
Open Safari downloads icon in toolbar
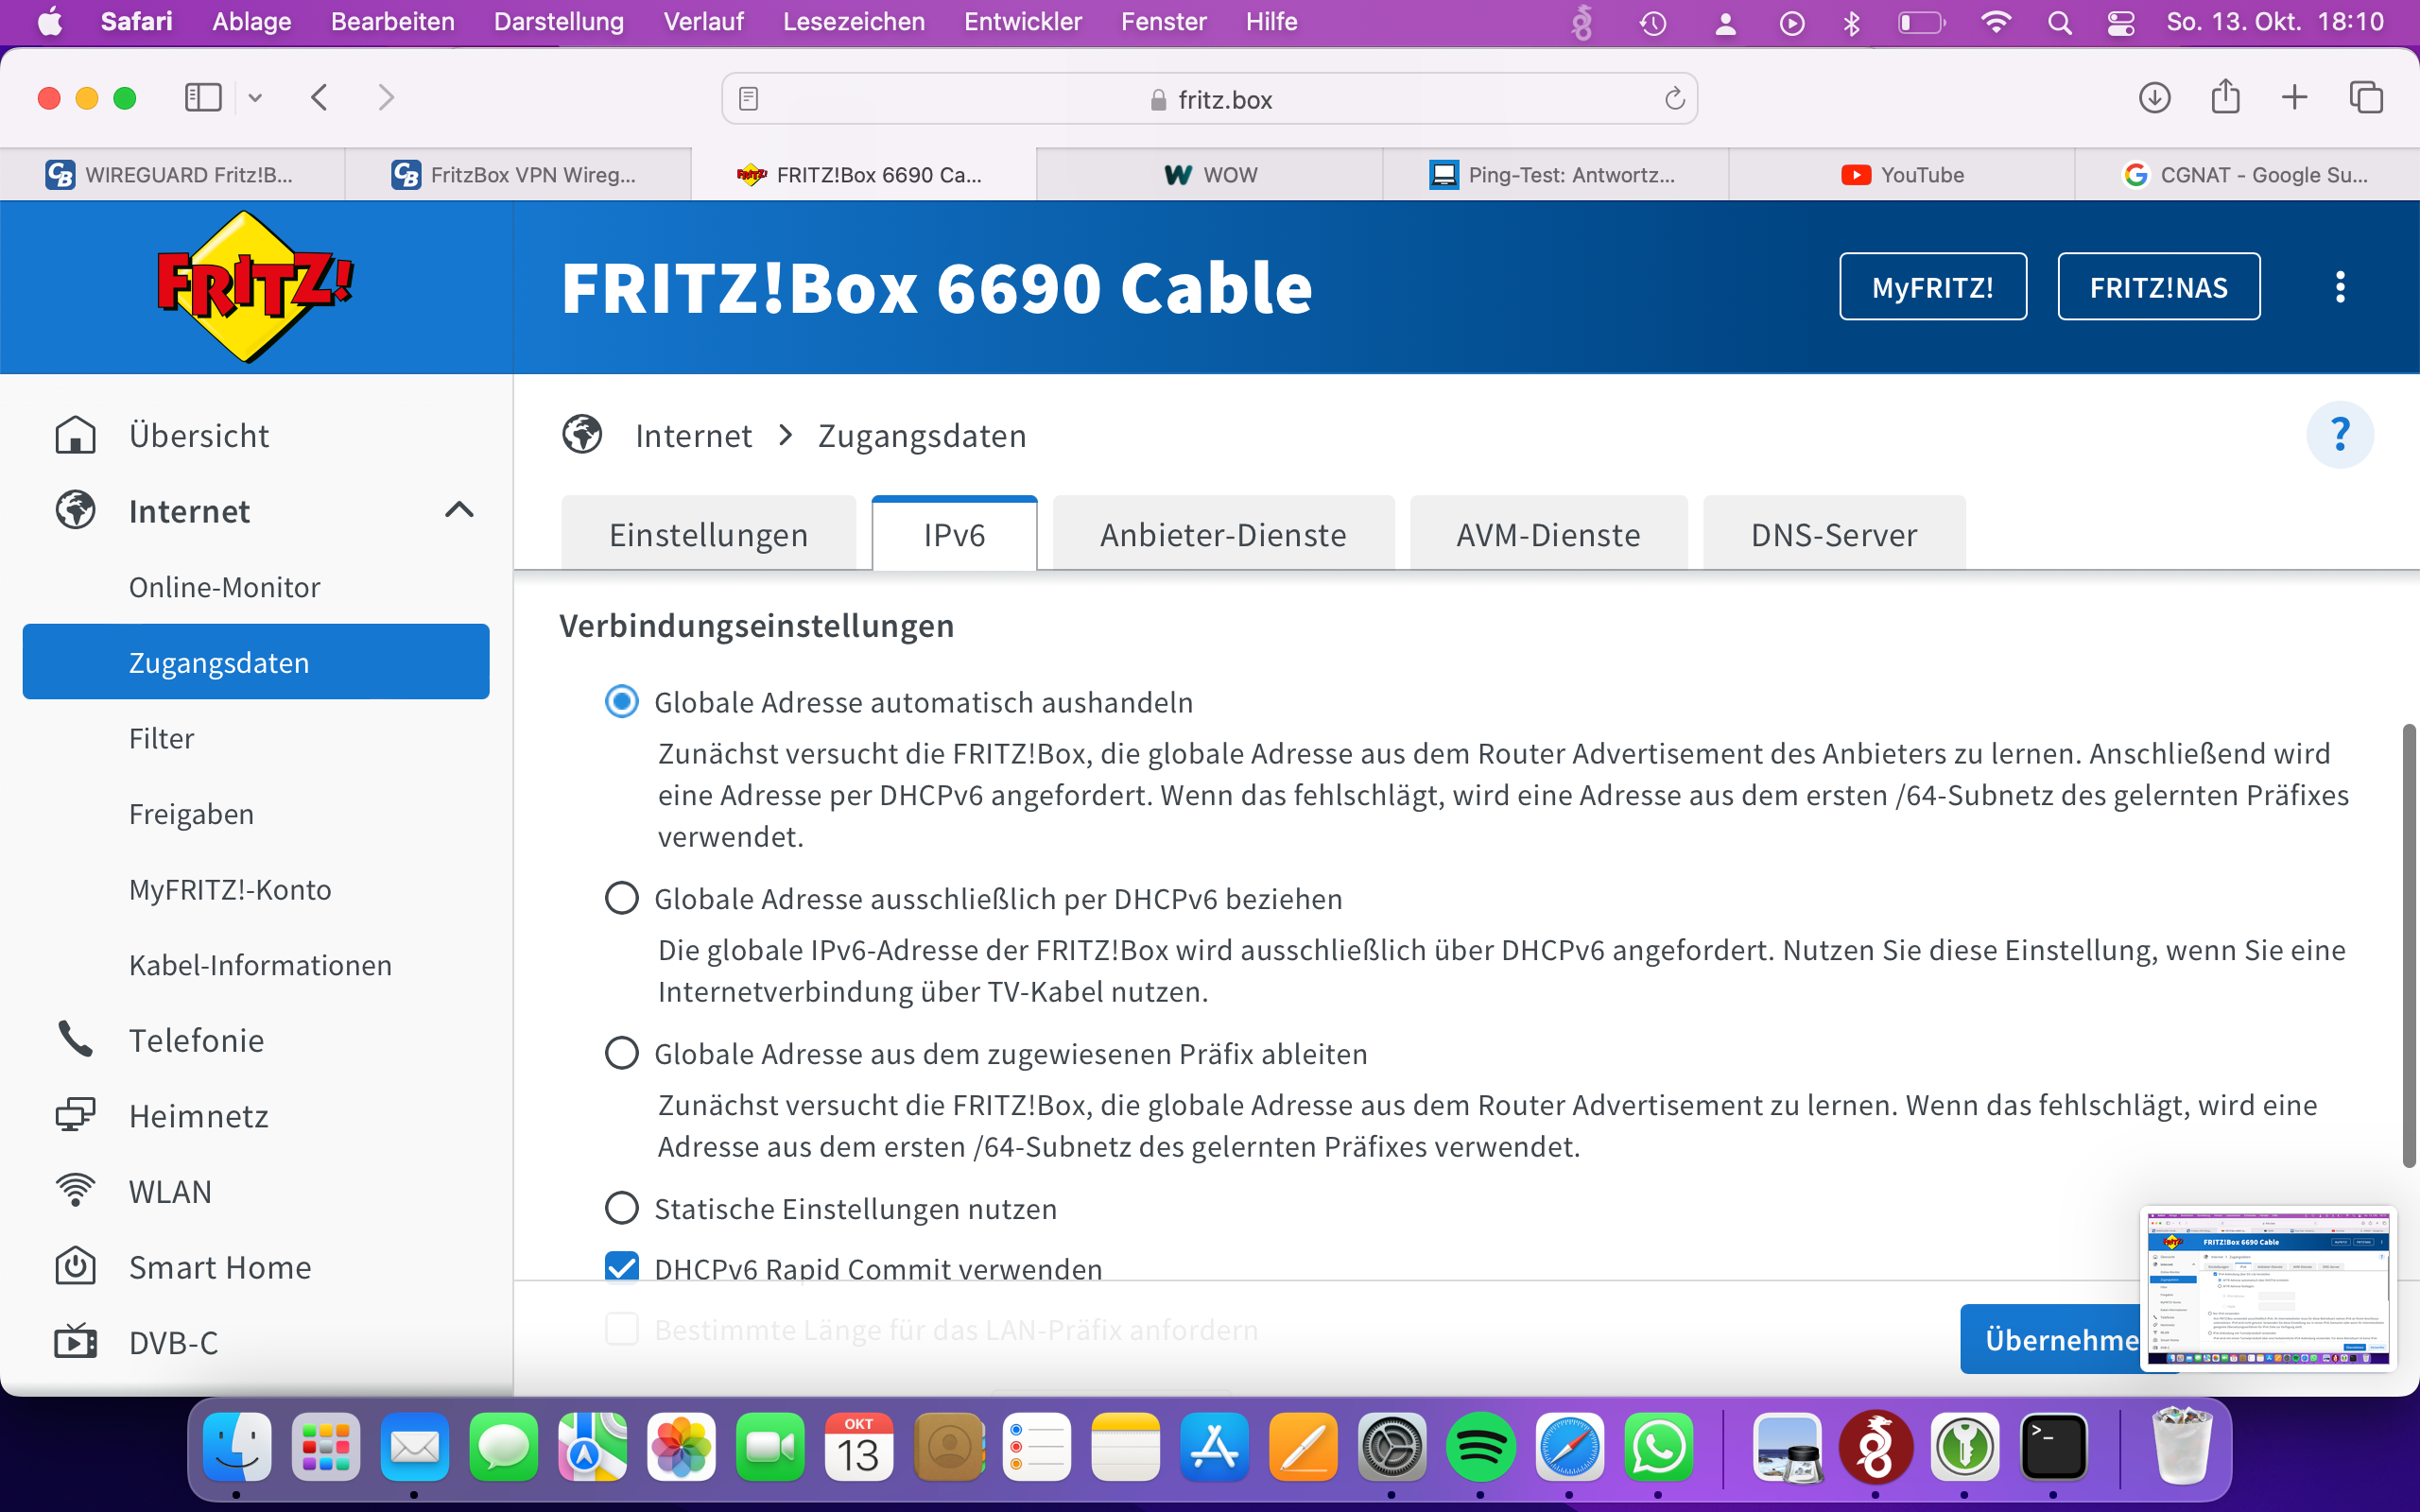pyautogui.click(x=2154, y=98)
